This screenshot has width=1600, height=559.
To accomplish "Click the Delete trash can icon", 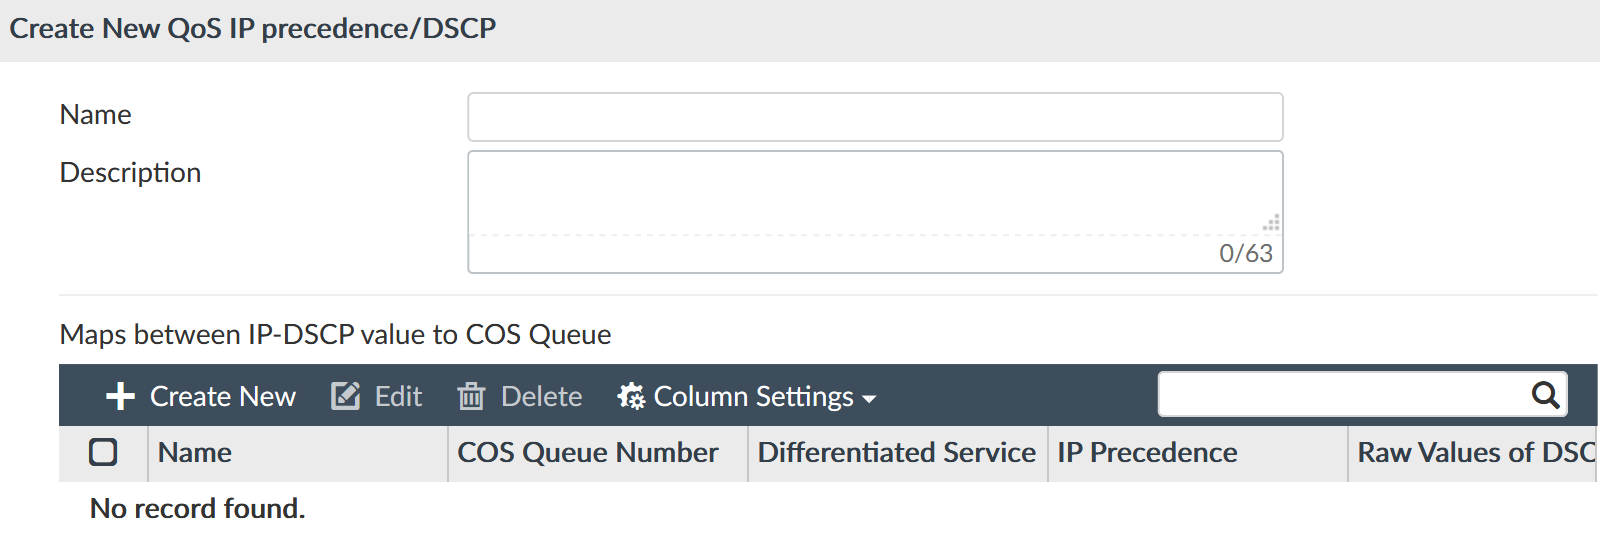I will (471, 397).
